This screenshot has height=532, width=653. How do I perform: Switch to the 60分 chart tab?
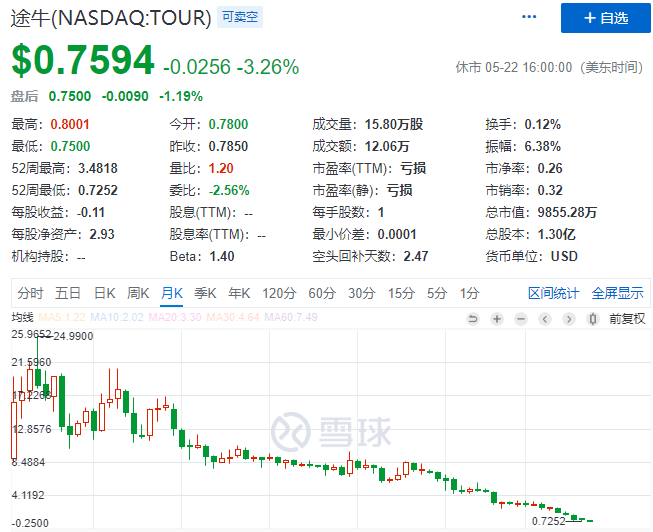click(321, 293)
